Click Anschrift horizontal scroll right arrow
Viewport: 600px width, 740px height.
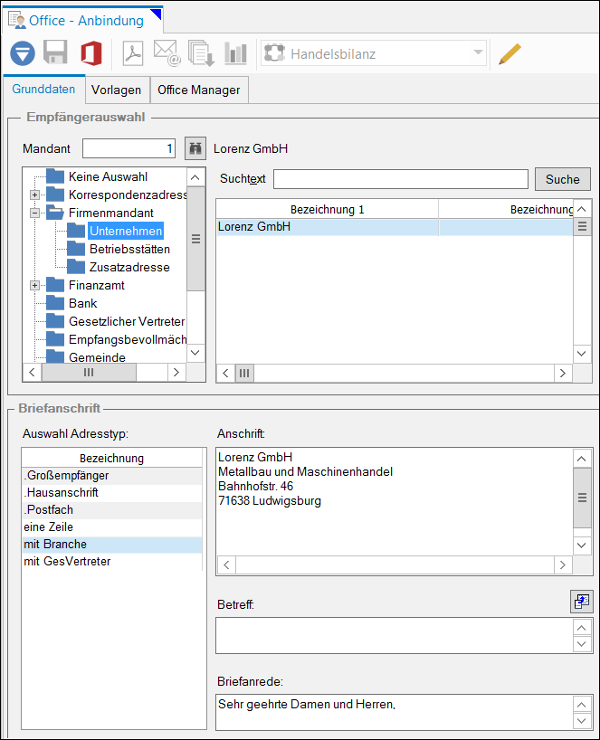tap(562, 565)
